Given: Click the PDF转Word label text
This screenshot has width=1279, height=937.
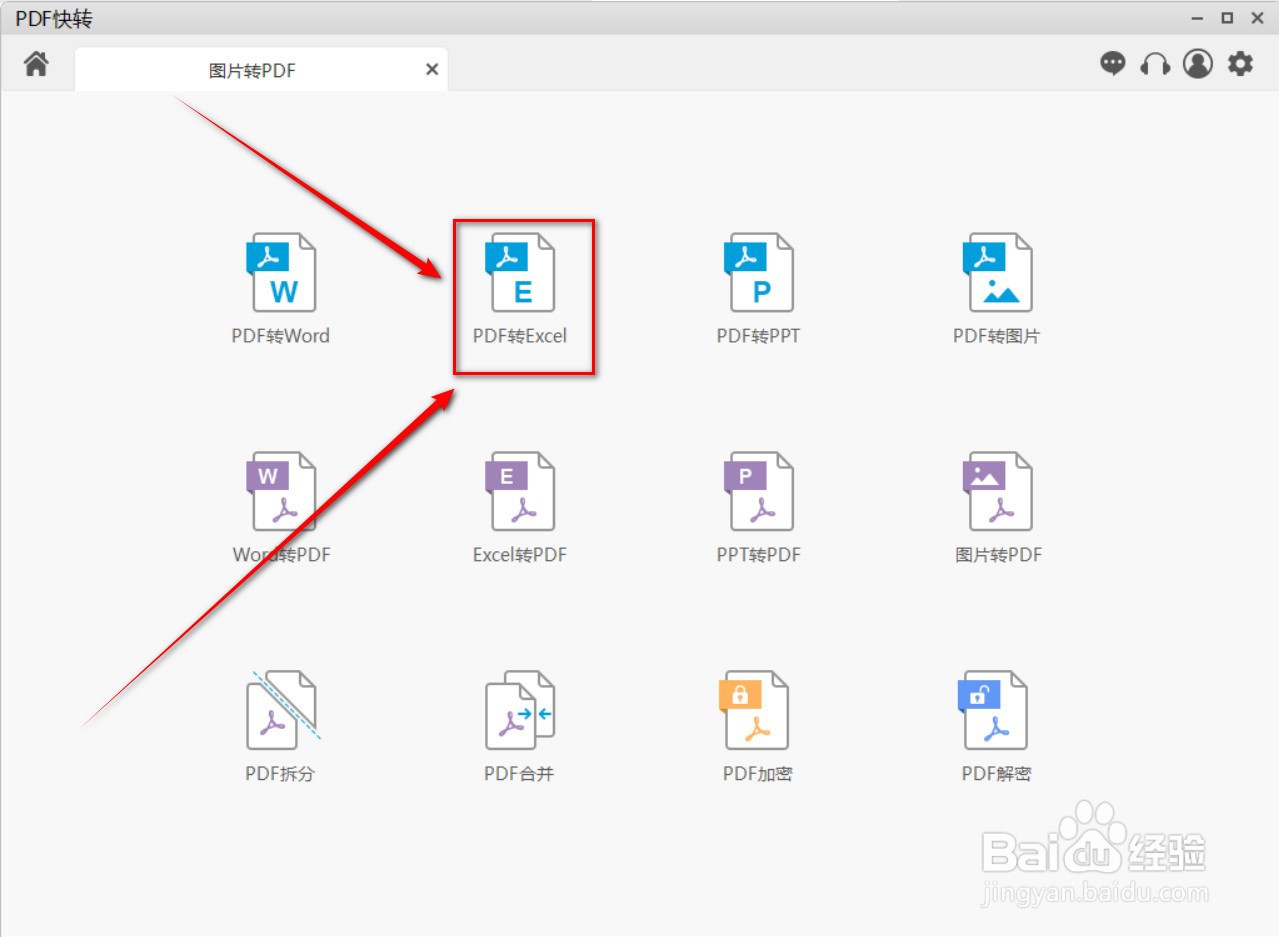Looking at the screenshot, I should pos(281,336).
